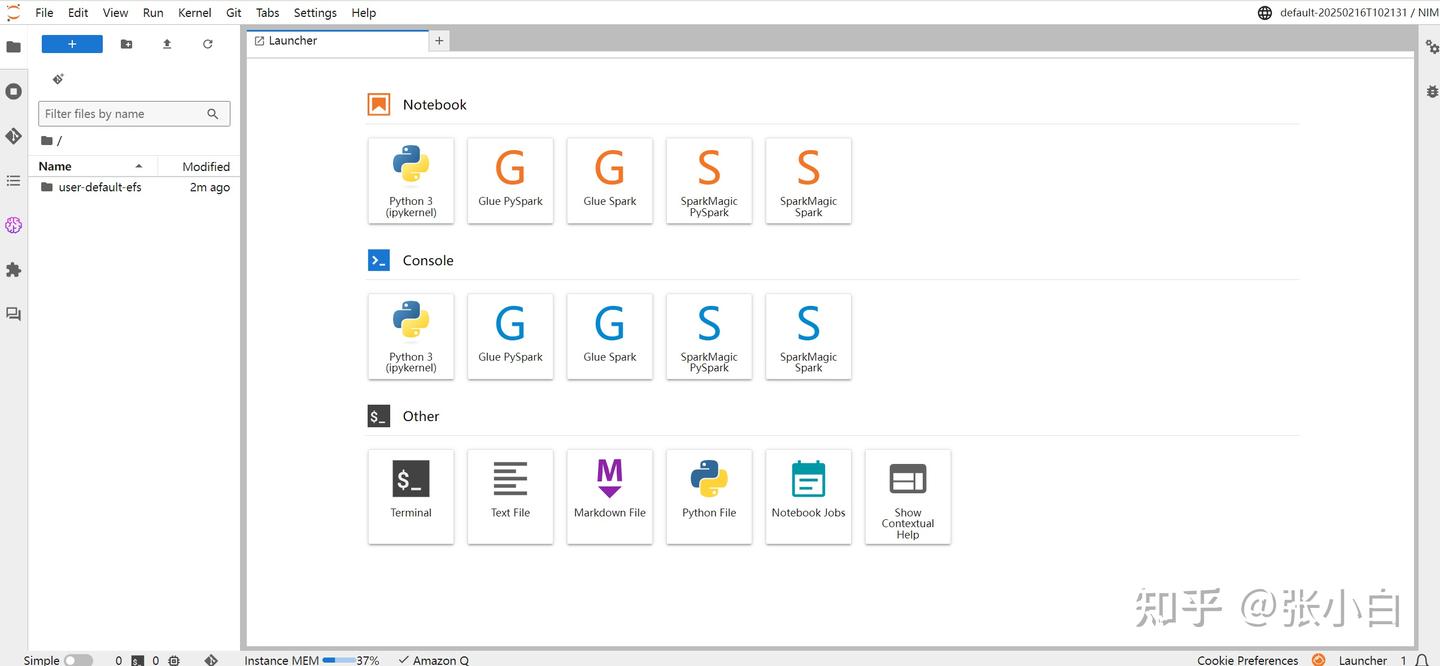
Task: Refresh the file browser list
Action: [x=208, y=44]
